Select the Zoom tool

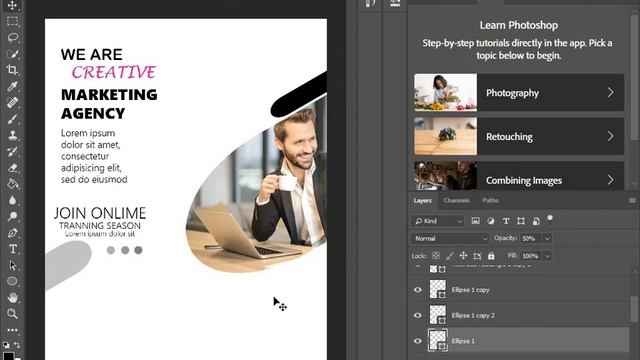coord(12,313)
